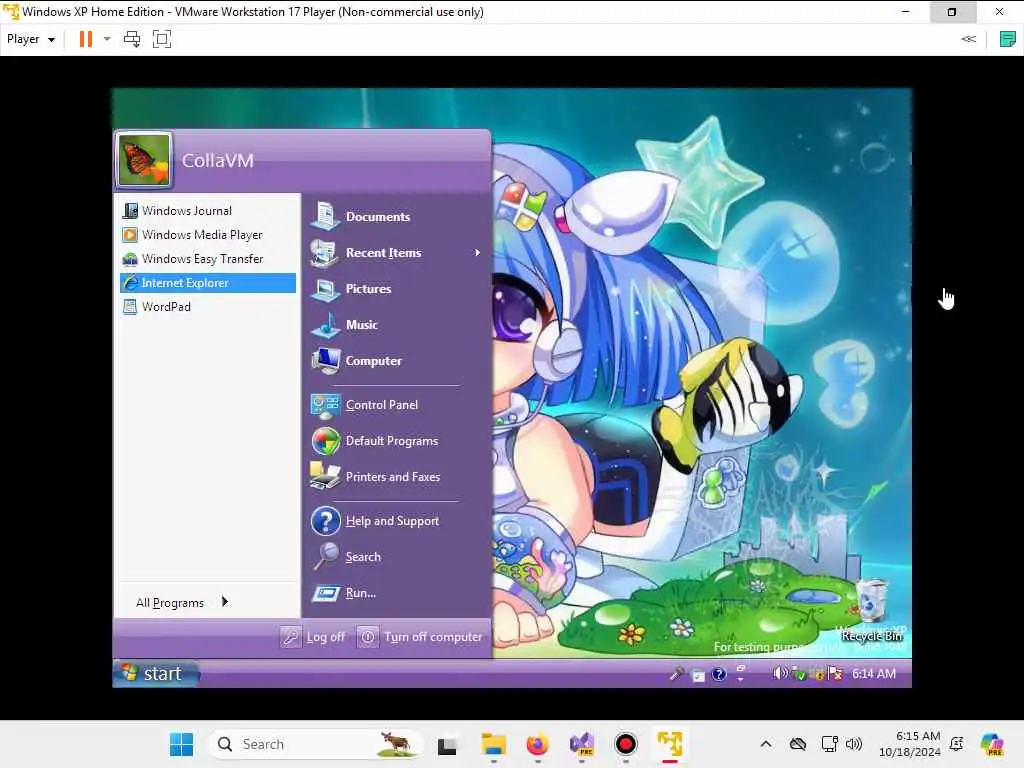Click the Search magnifier icon
This screenshot has width=1024, height=768.
pos(325,556)
